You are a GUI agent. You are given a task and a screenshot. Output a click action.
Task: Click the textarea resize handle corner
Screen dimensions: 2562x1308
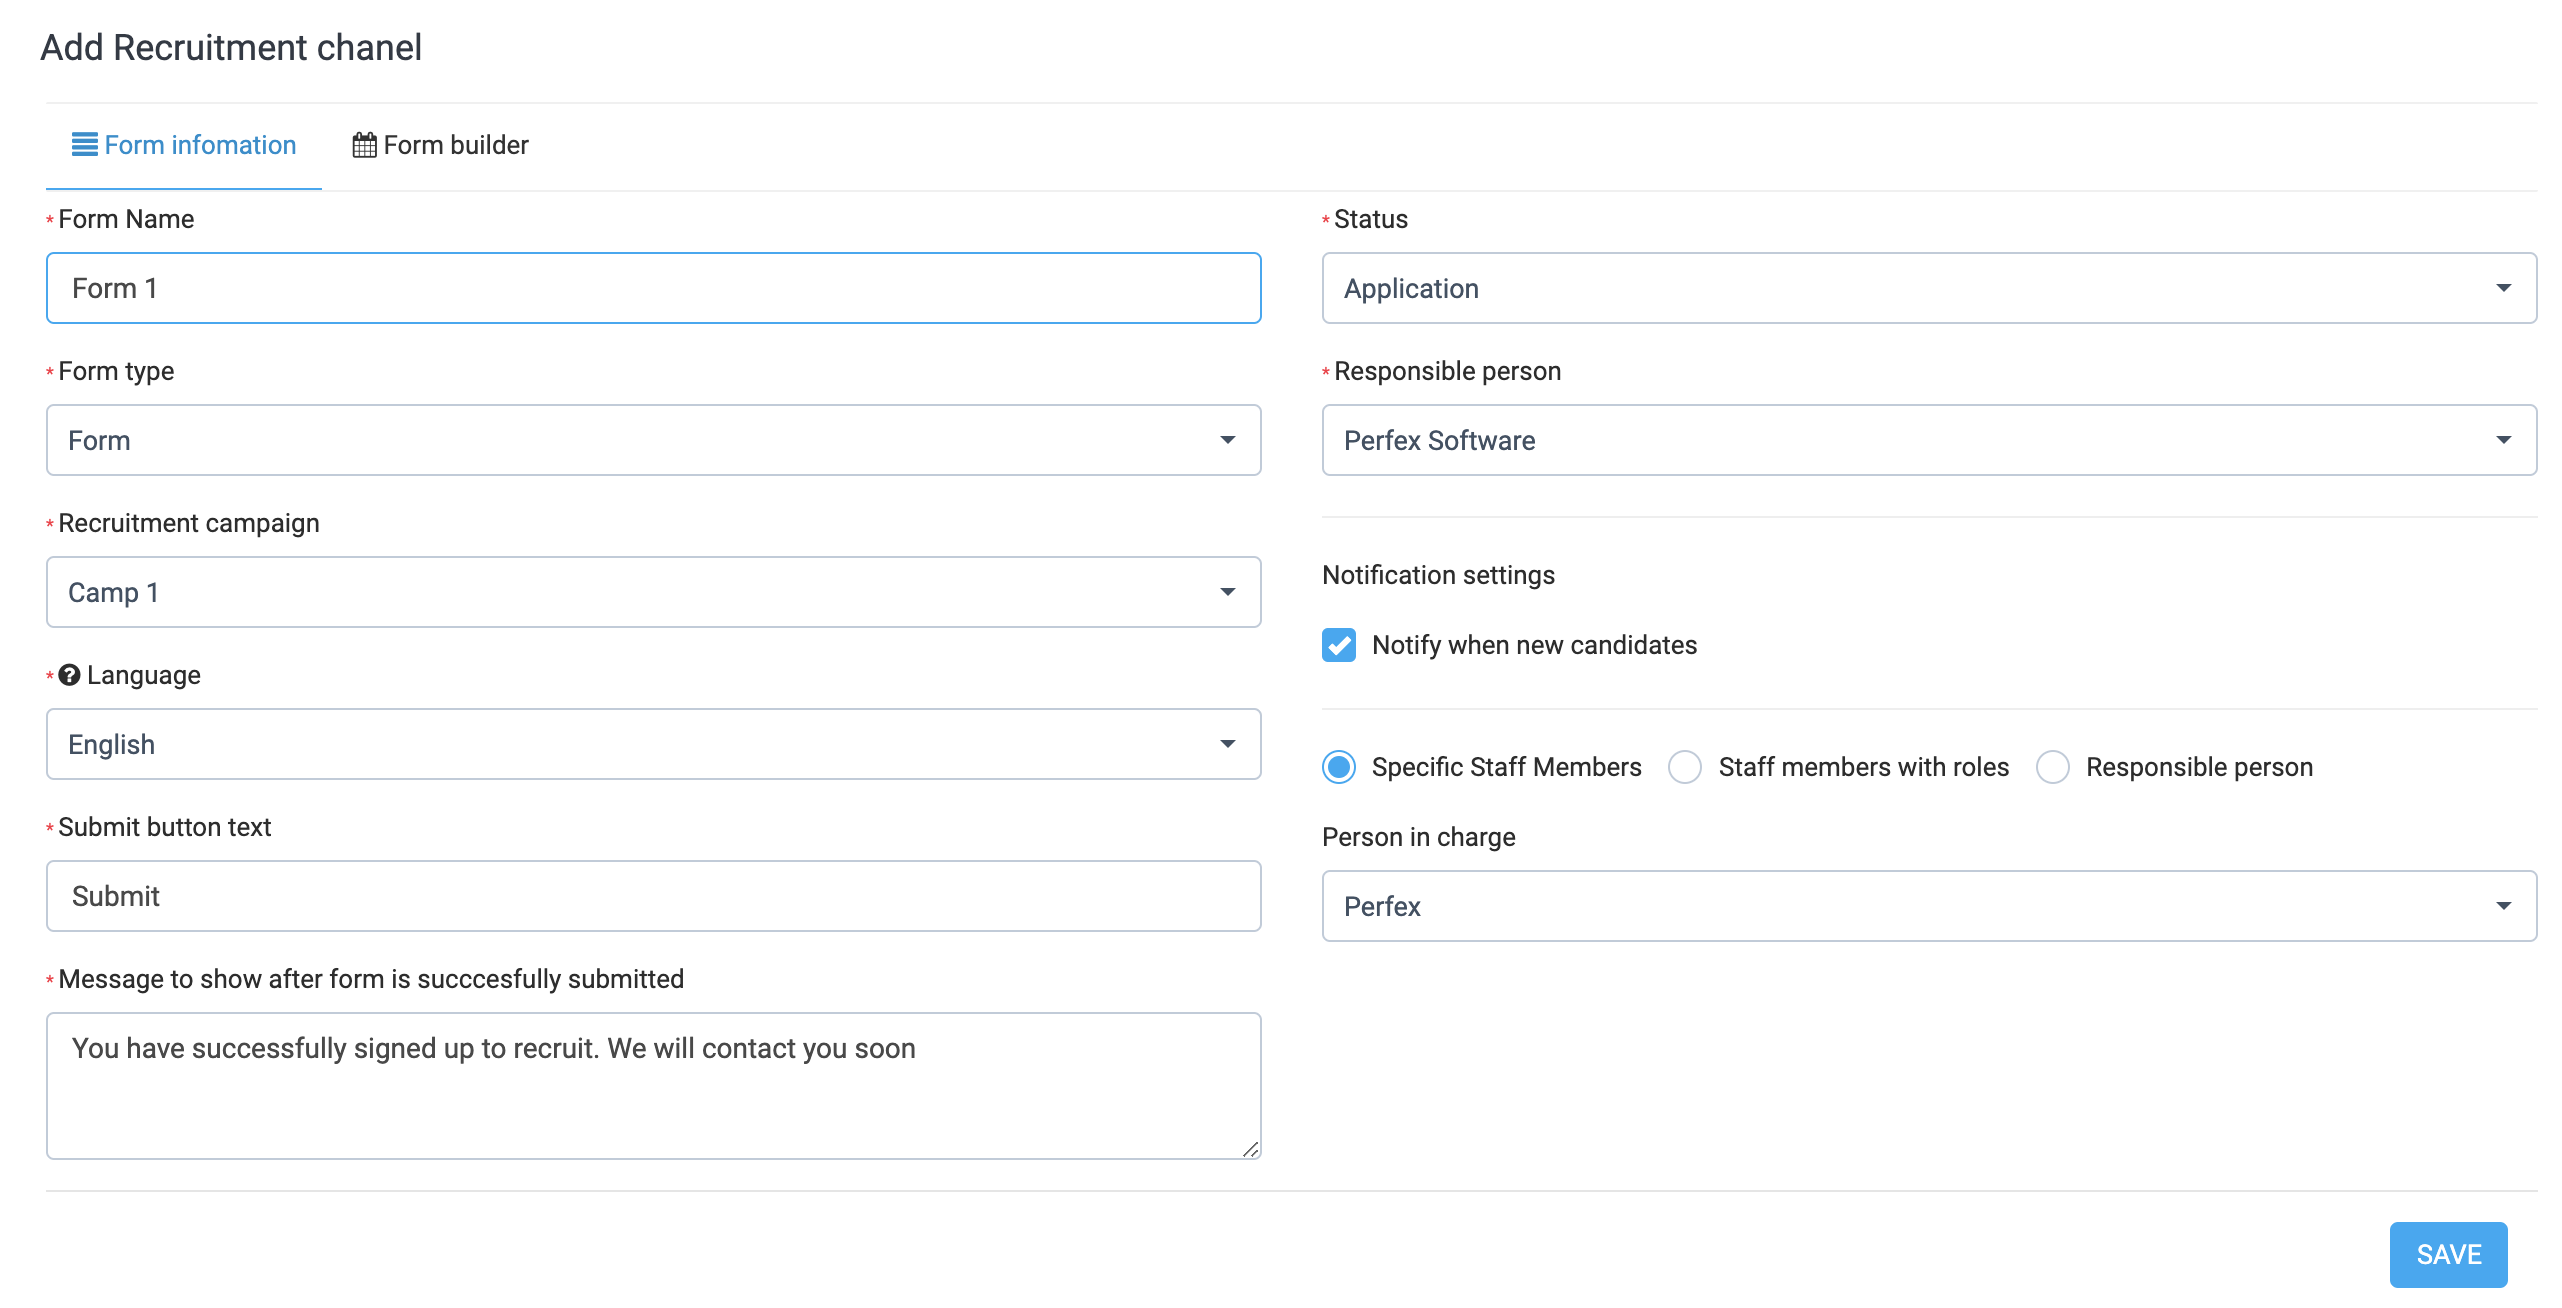pyautogui.click(x=1250, y=1149)
